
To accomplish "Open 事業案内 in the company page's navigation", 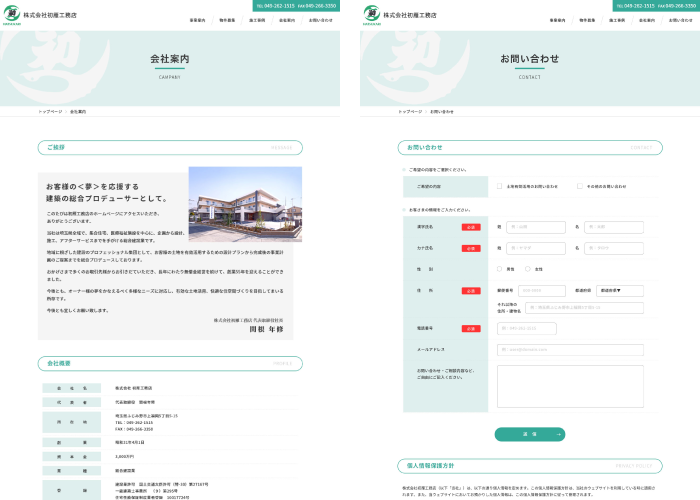I will coord(197,20).
